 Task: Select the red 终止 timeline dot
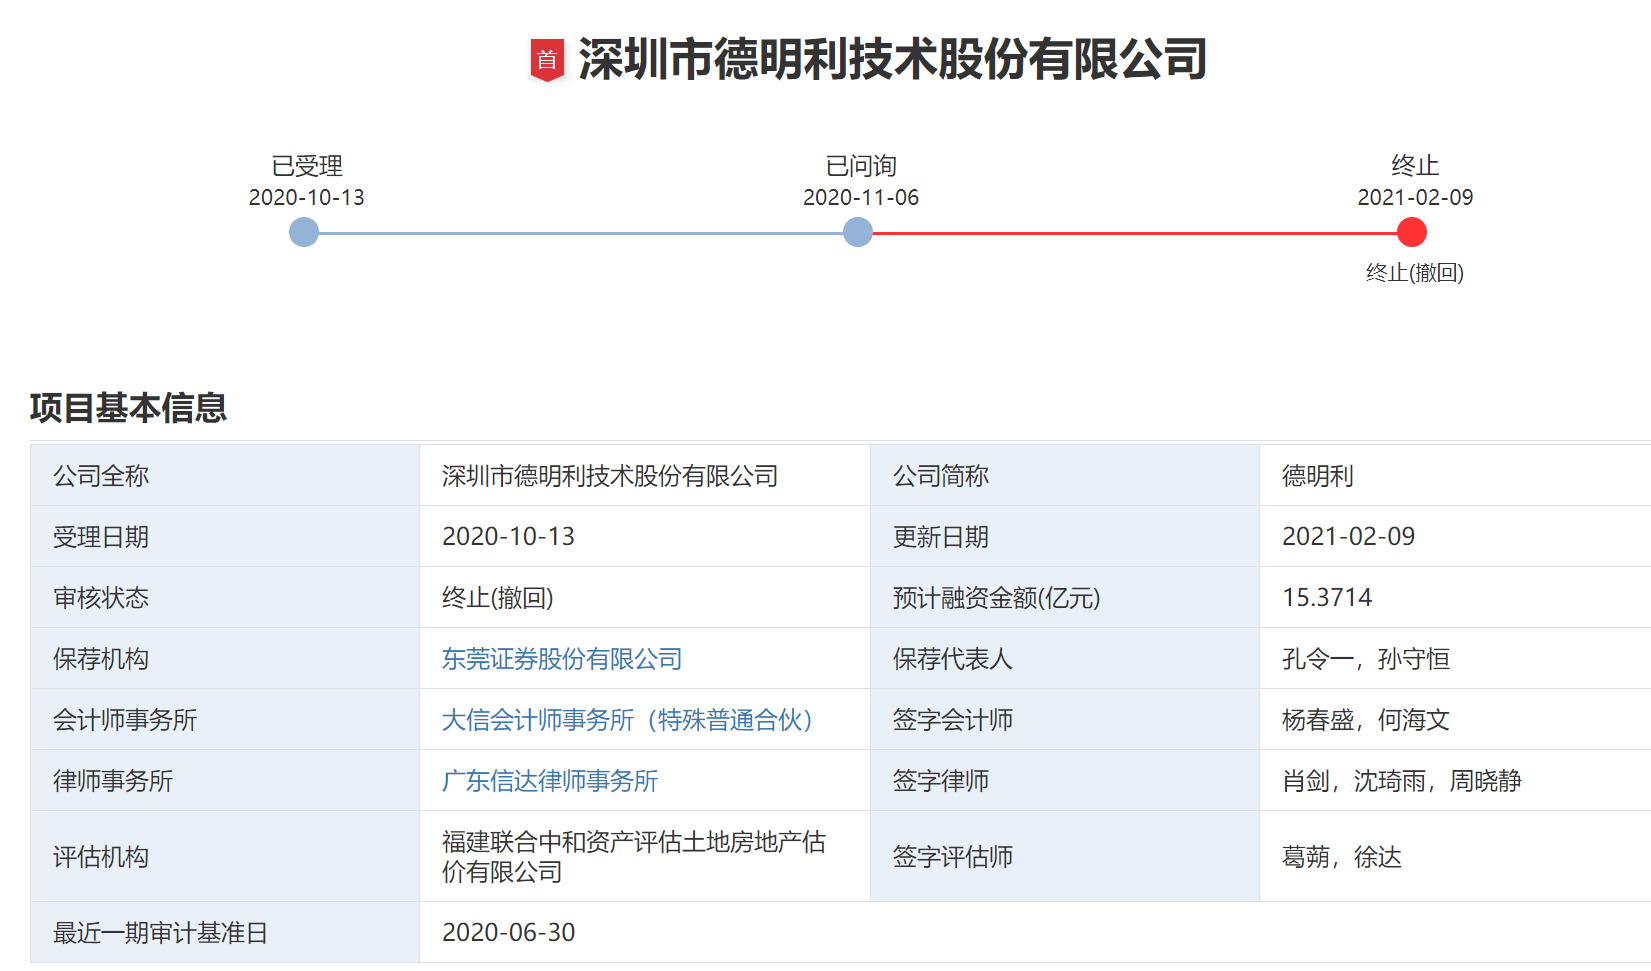(x=1412, y=233)
